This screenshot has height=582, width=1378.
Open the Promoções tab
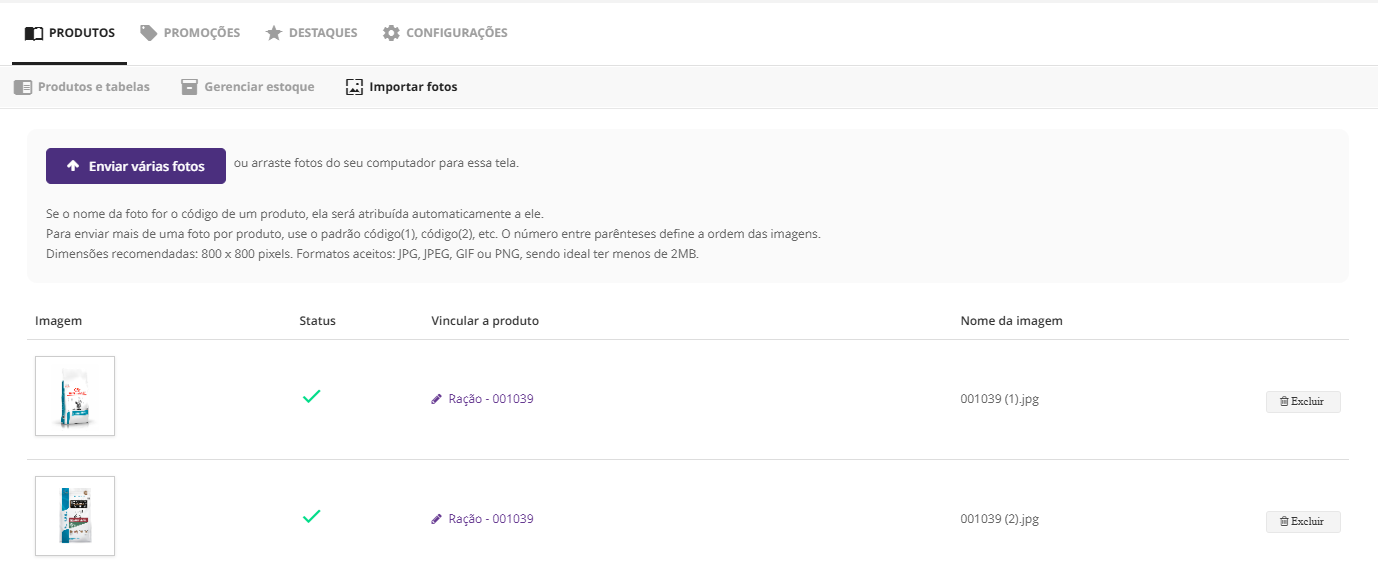201,33
